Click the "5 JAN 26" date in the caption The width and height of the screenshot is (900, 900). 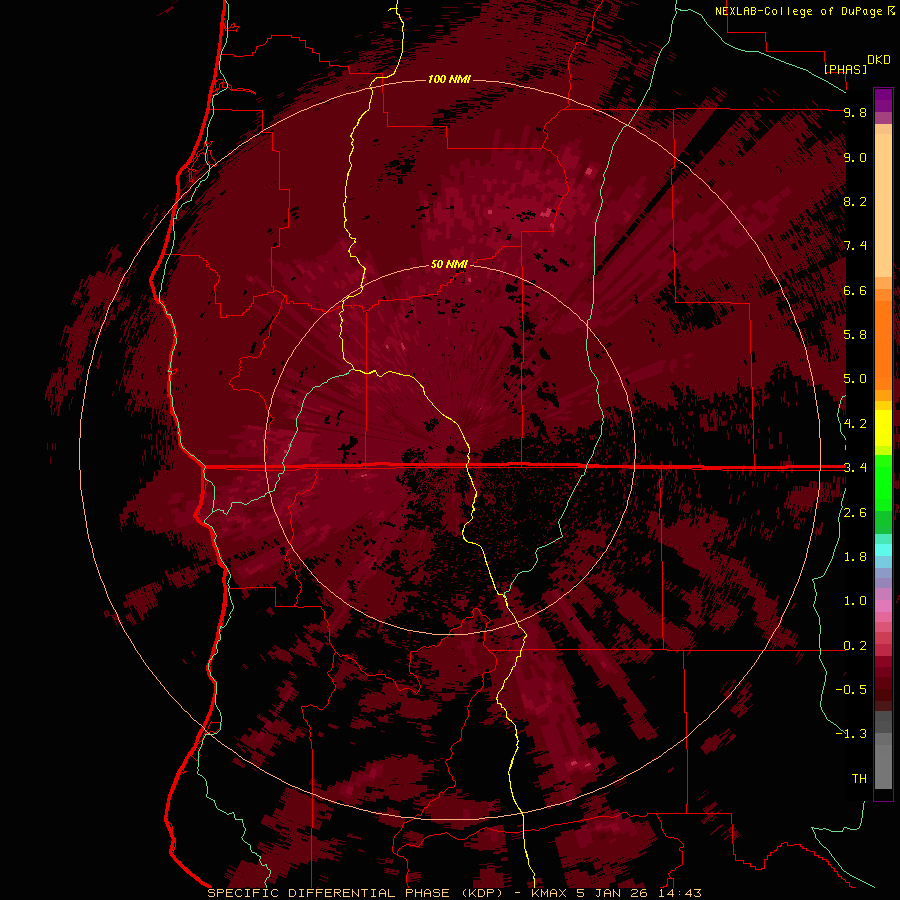point(613,893)
